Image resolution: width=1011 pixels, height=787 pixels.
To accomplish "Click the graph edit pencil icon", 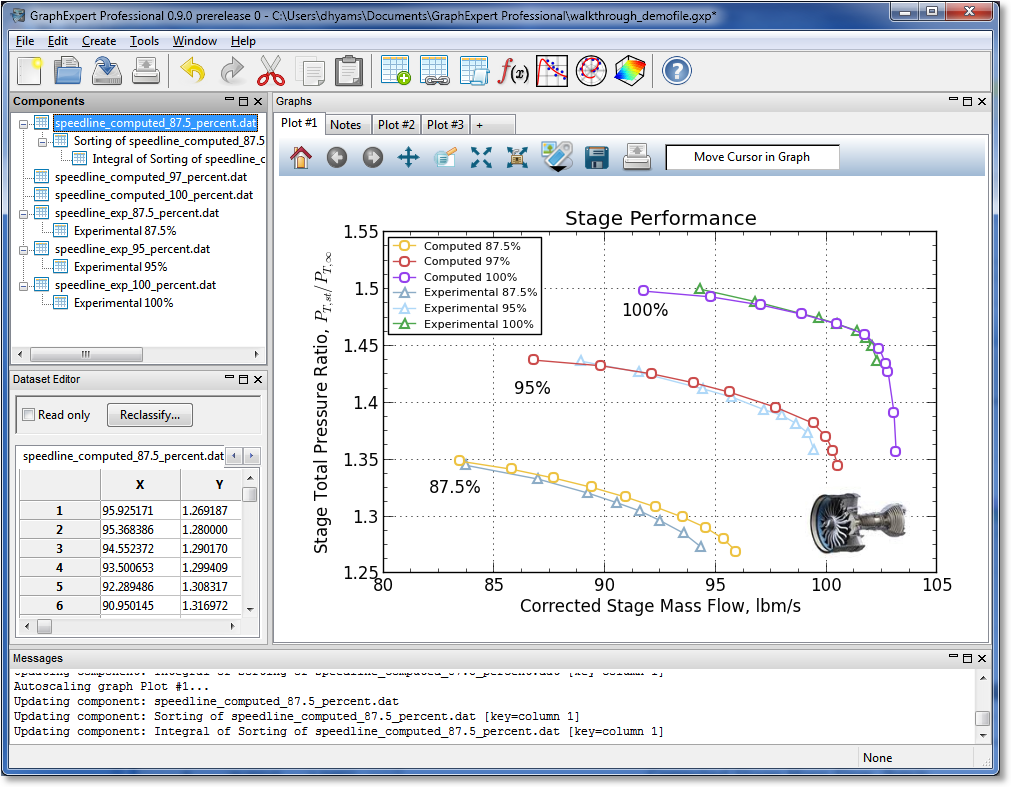I will [445, 157].
